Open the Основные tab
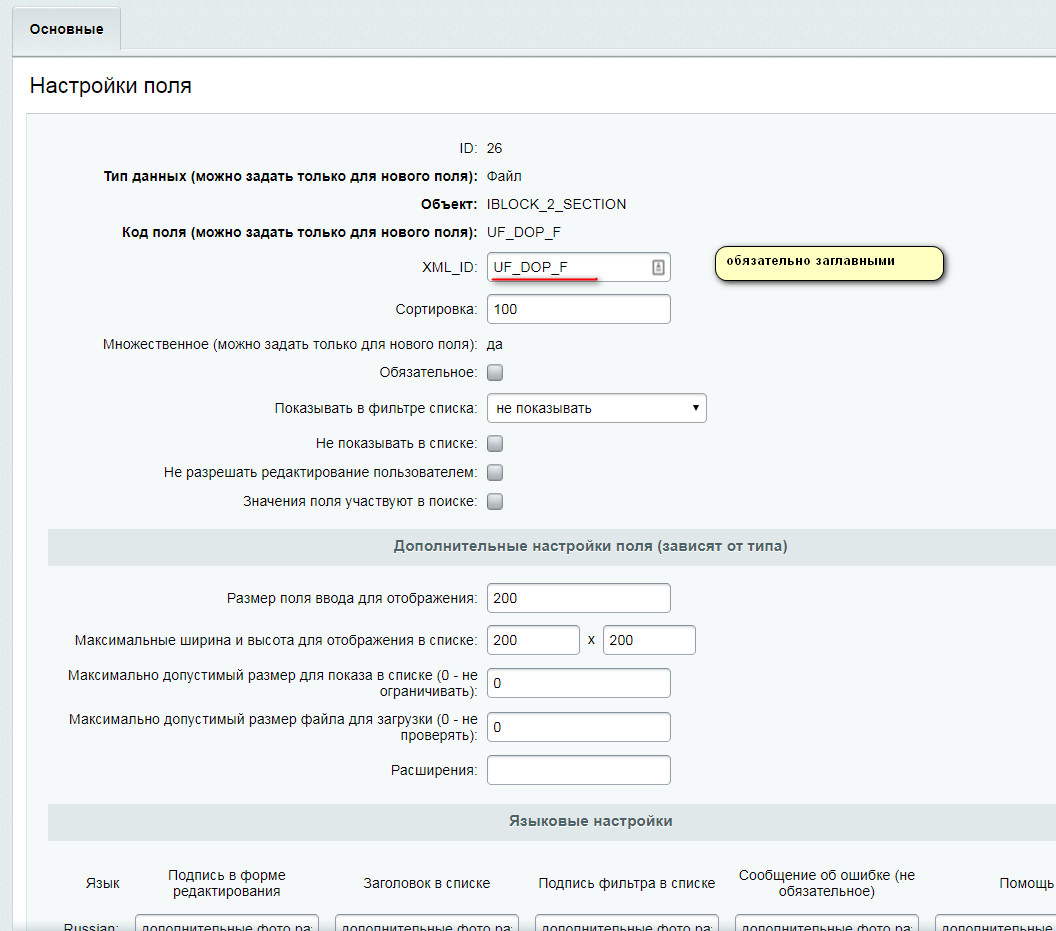This screenshot has width=1056, height=931. [66, 29]
